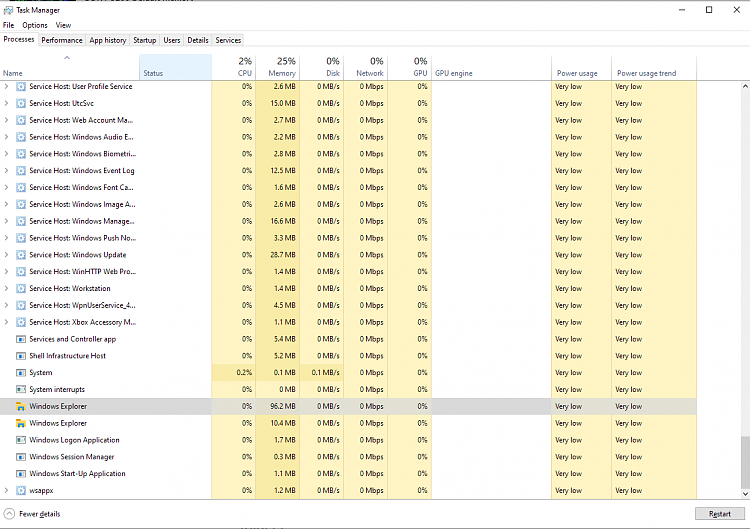Image resolution: width=750 pixels, height=529 pixels.
Task: Click the System 0.2% CPU value
Action: coord(244,373)
